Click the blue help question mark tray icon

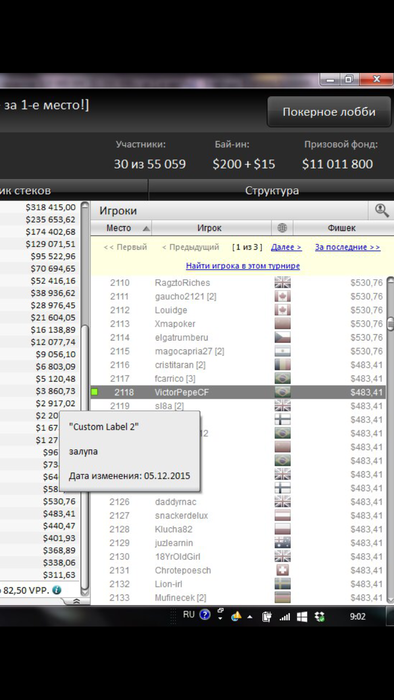tap(205, 615)
